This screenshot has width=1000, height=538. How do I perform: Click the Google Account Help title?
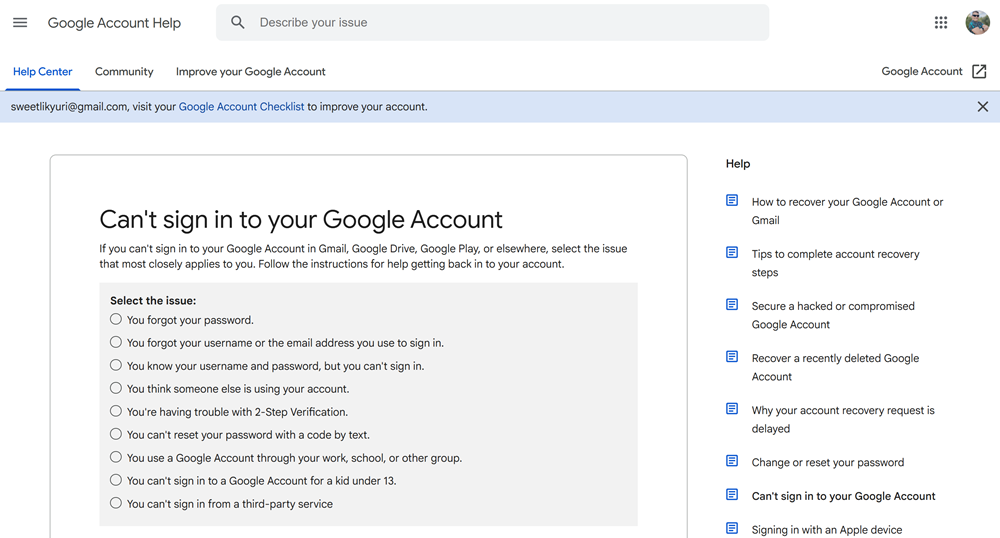coord(114,23)
